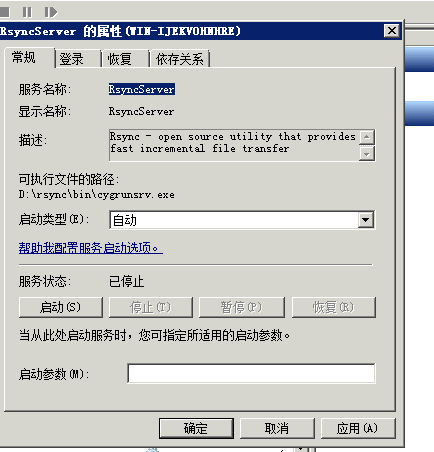Close the RsyncServer properties dialog
This screenshot has height=452, width=434.
392,31
